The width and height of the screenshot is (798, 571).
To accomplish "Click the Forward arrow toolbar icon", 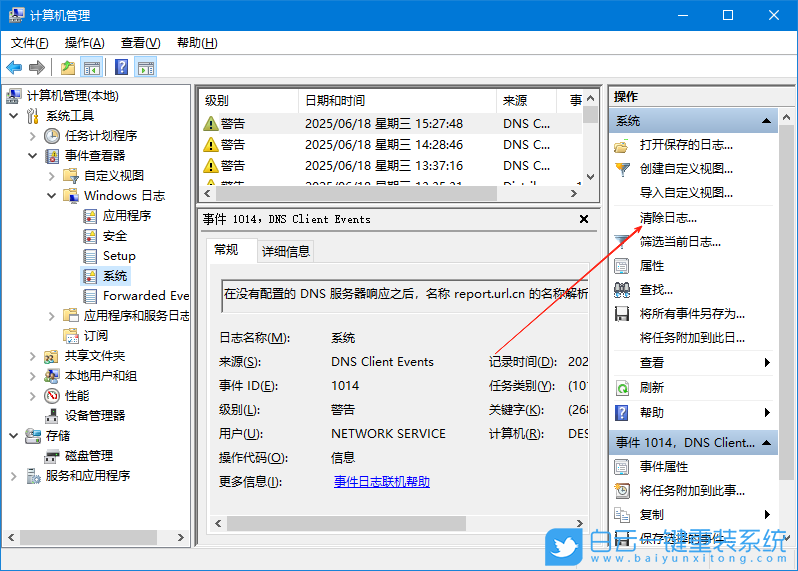I will pos(37,67).
